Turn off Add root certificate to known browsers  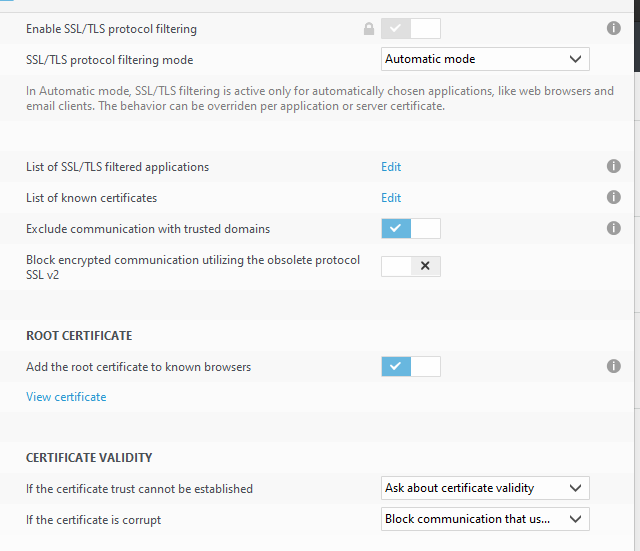(x=410, y=367)
